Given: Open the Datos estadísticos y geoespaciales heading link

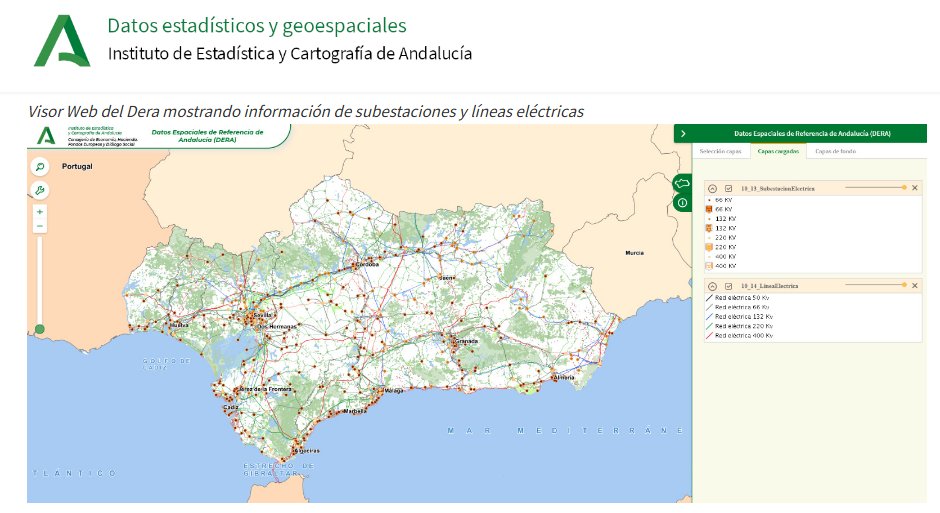Looking at the screenshot, I should click(257, 26).
